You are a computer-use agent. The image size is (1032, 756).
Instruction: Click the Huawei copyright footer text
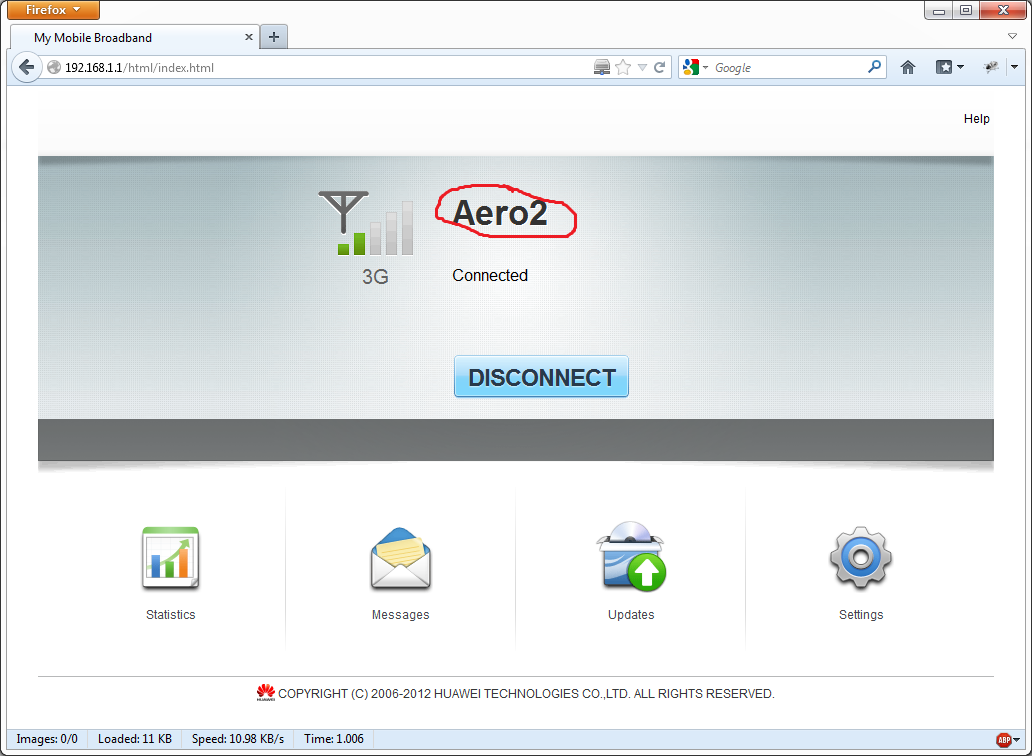coord(526,693)
